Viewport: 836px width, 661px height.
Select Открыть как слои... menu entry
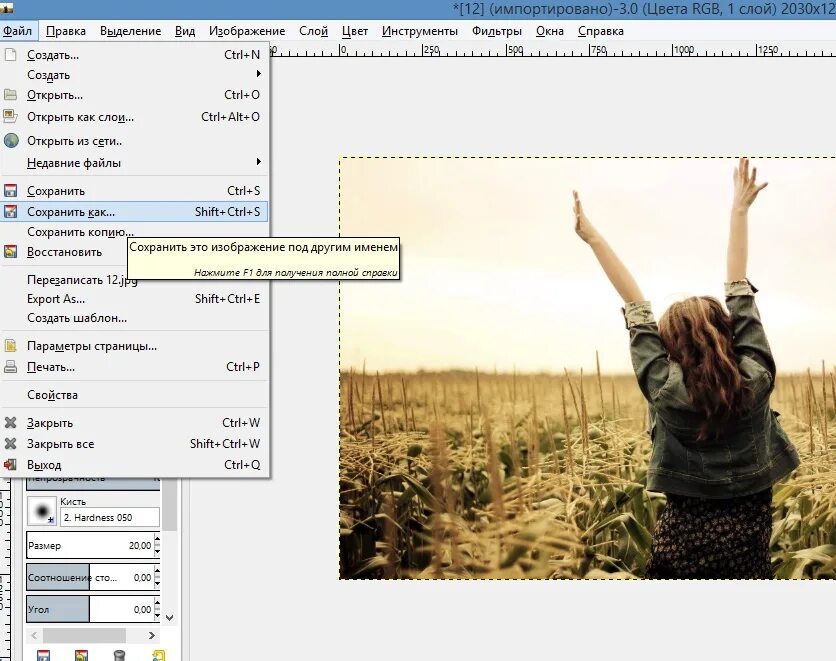pyautogui.click(x=134, y=117)
